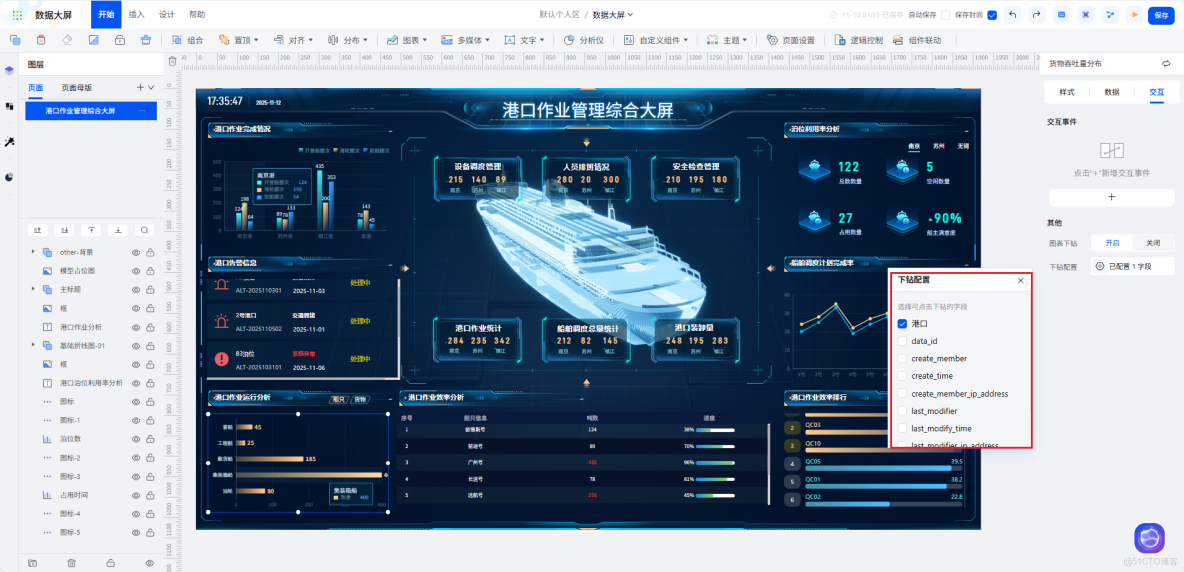Viewport: 1184px width, 572px height.
Task: Click the move-to-top layer icon
Action: click(91, 230)
